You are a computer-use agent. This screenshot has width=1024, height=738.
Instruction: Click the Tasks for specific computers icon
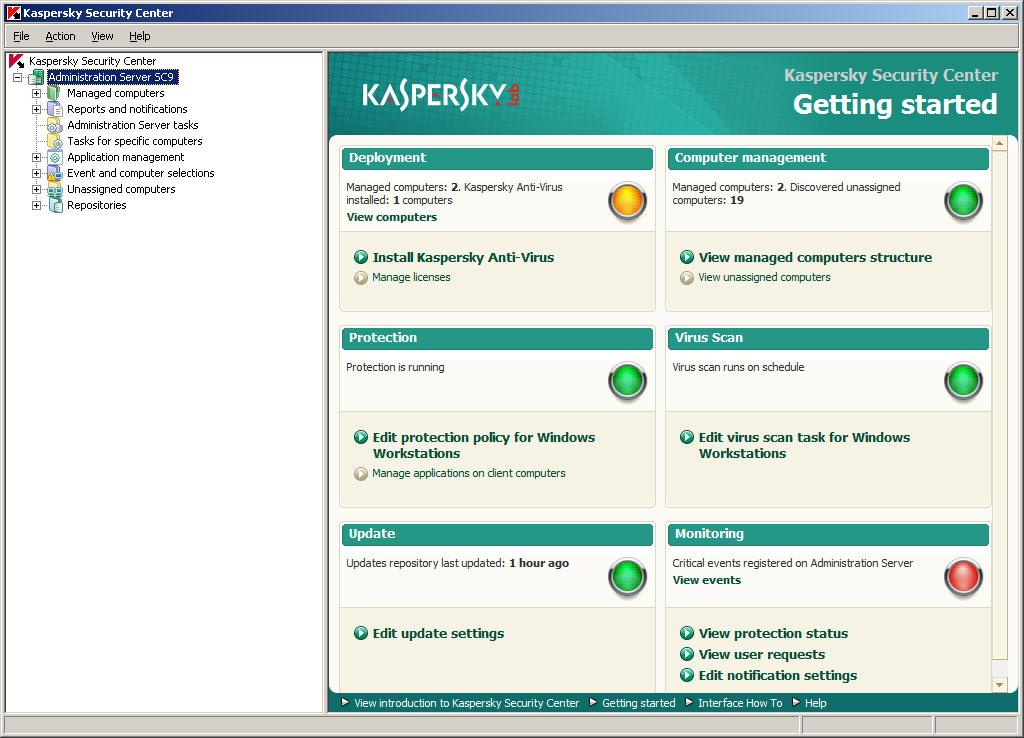[x=55, y=141]
